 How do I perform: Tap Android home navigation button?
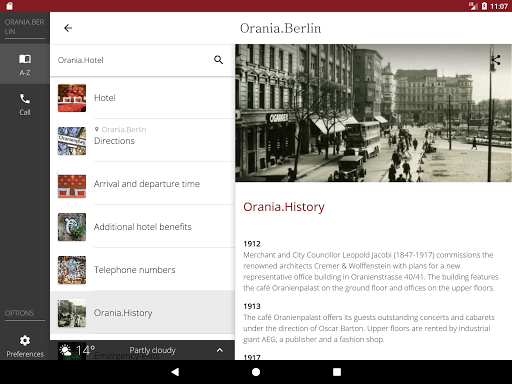(x=256, y=372)
